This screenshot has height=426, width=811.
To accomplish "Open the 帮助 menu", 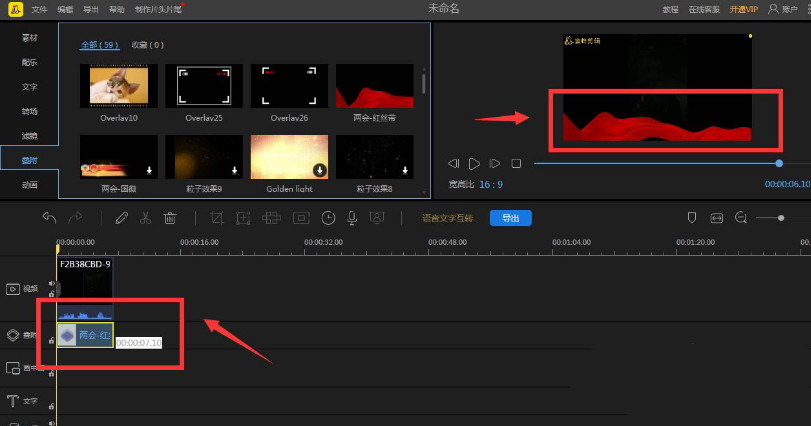I will click(116, 9).
